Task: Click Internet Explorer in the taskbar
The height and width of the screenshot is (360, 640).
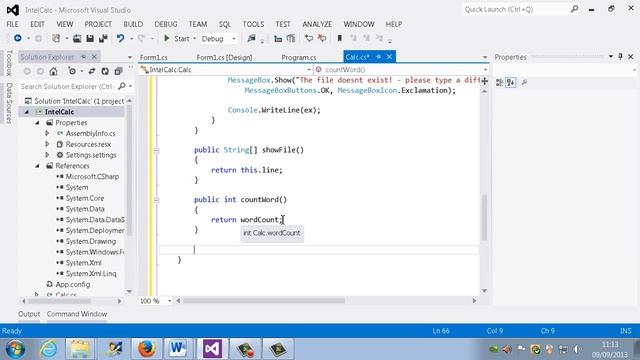Action: point(48,349)
